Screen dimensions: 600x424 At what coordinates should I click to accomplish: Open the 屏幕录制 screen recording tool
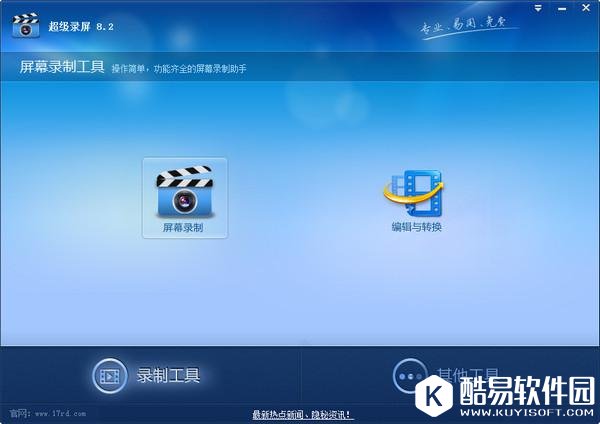(x=185, y=198)
